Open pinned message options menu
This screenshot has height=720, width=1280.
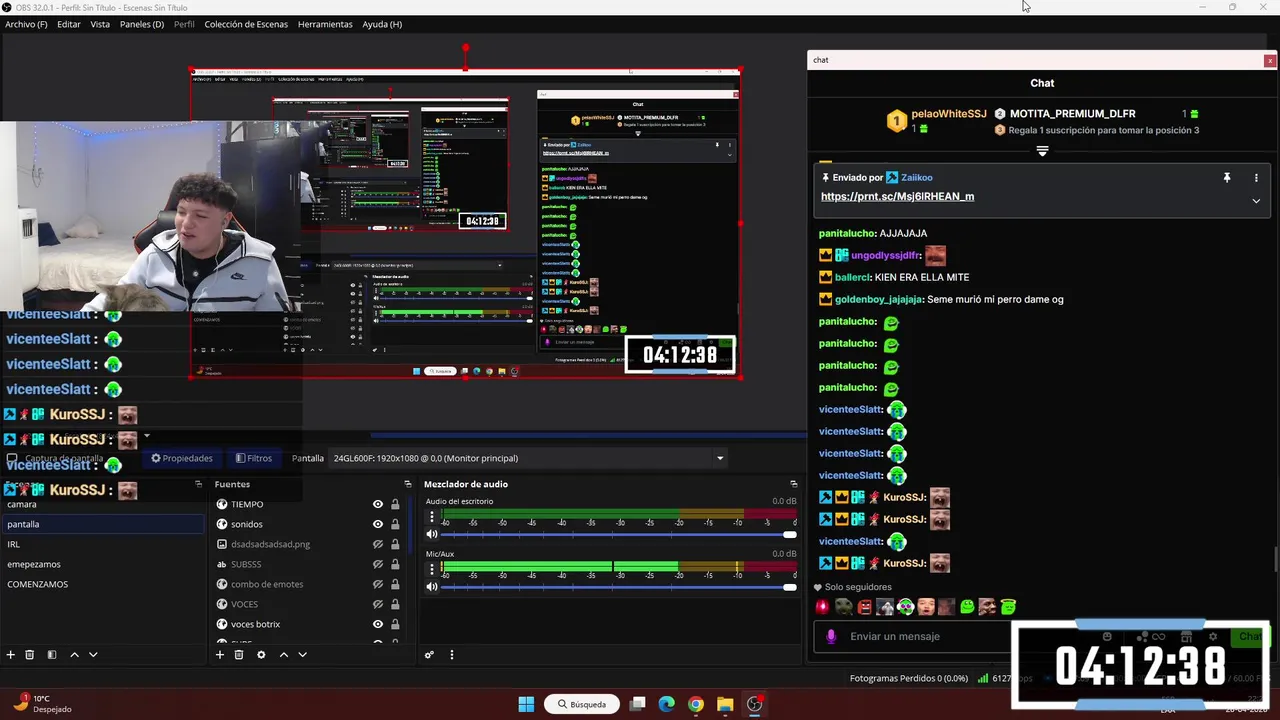[x=1256, y=178]
